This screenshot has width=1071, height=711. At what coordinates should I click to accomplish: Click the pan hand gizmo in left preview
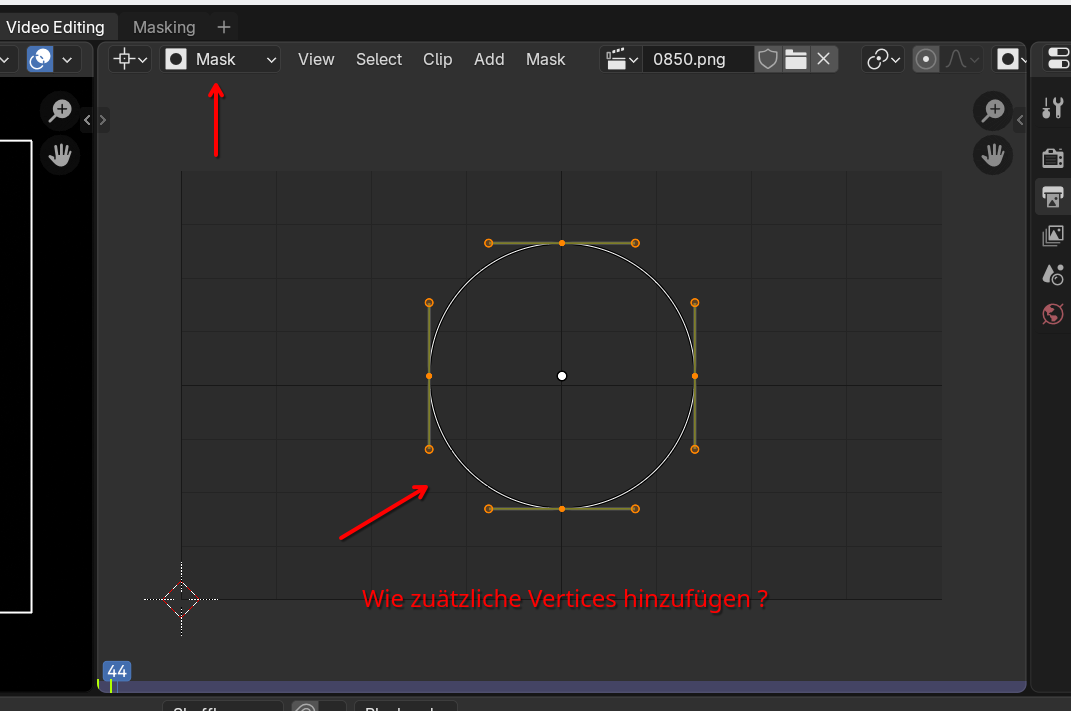coord(60,155)
